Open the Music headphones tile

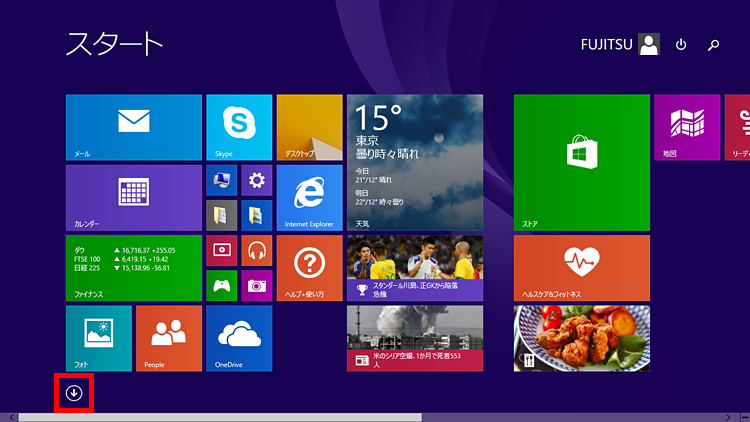coord(257,250)
